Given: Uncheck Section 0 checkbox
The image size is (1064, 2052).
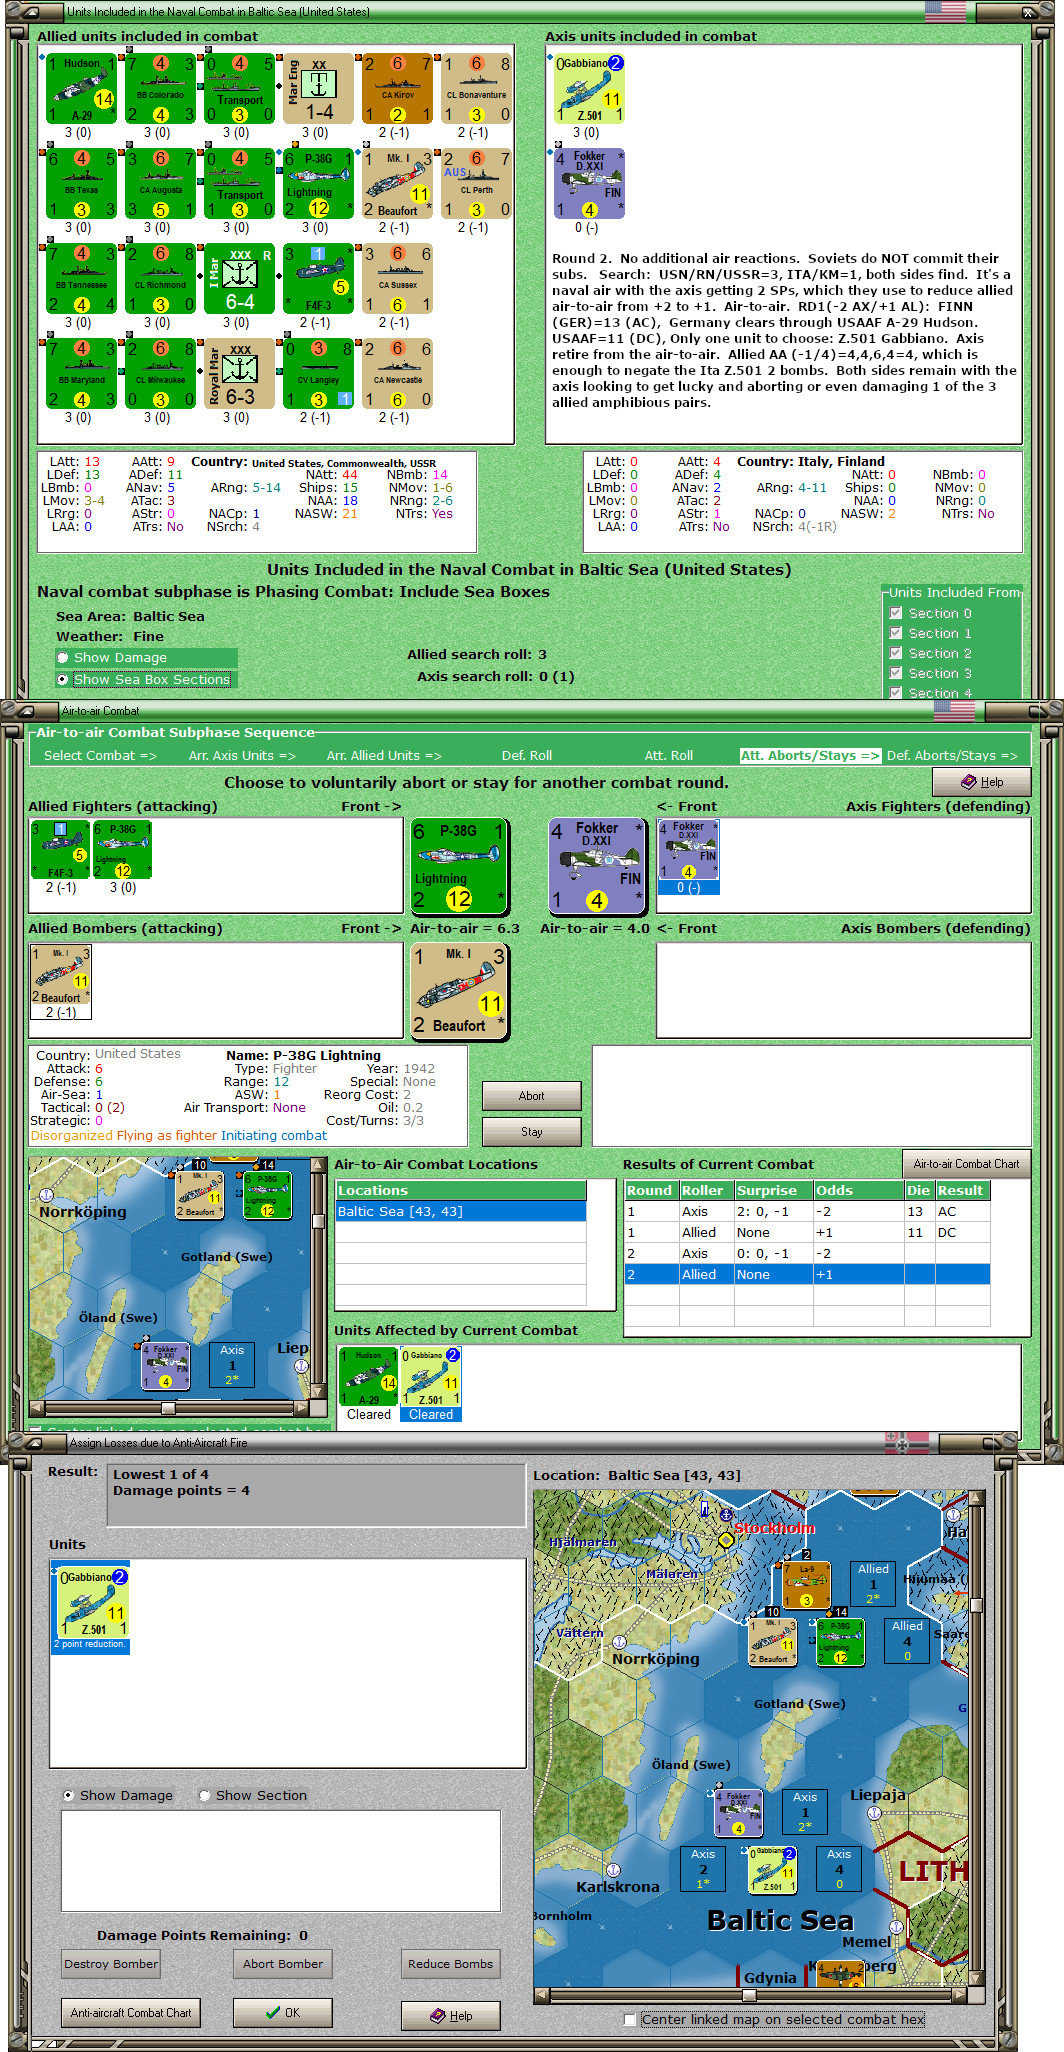Looking at the screenshot, I should 896,613.
